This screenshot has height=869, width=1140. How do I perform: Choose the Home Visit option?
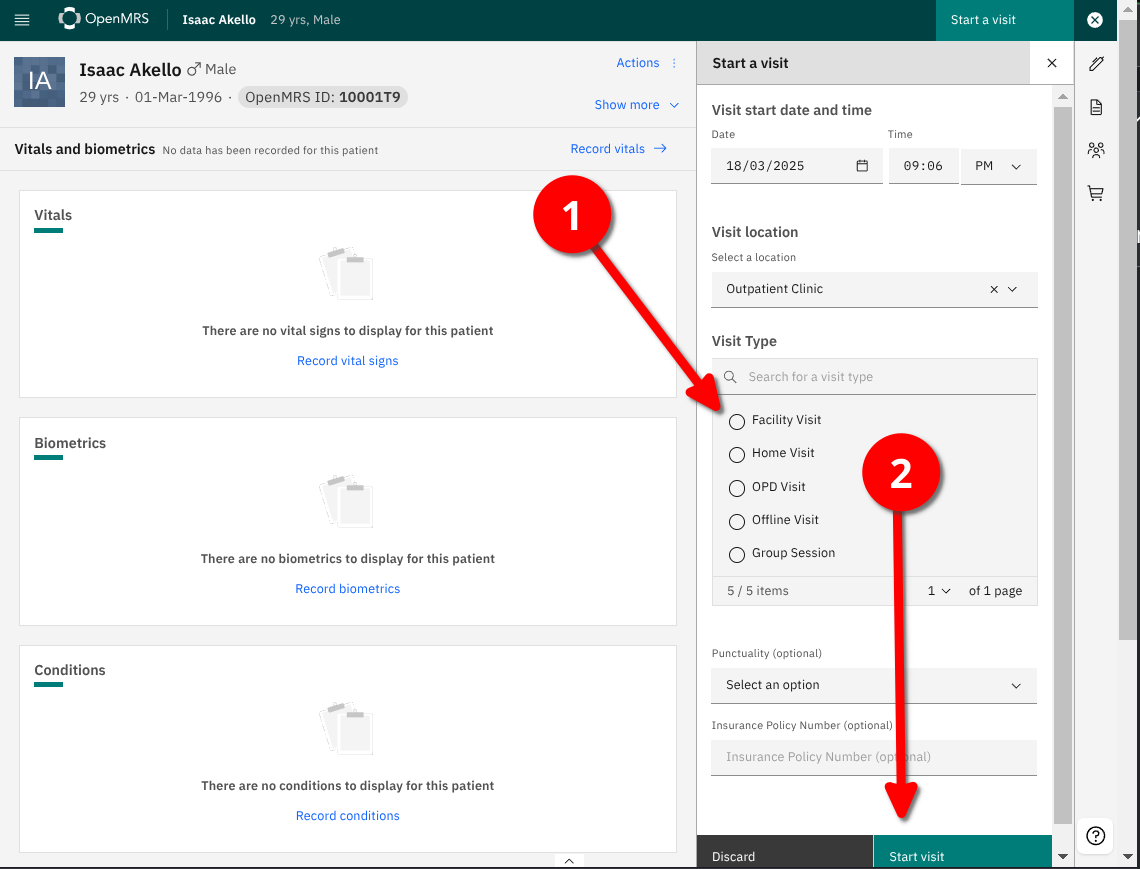coord(737,454)
